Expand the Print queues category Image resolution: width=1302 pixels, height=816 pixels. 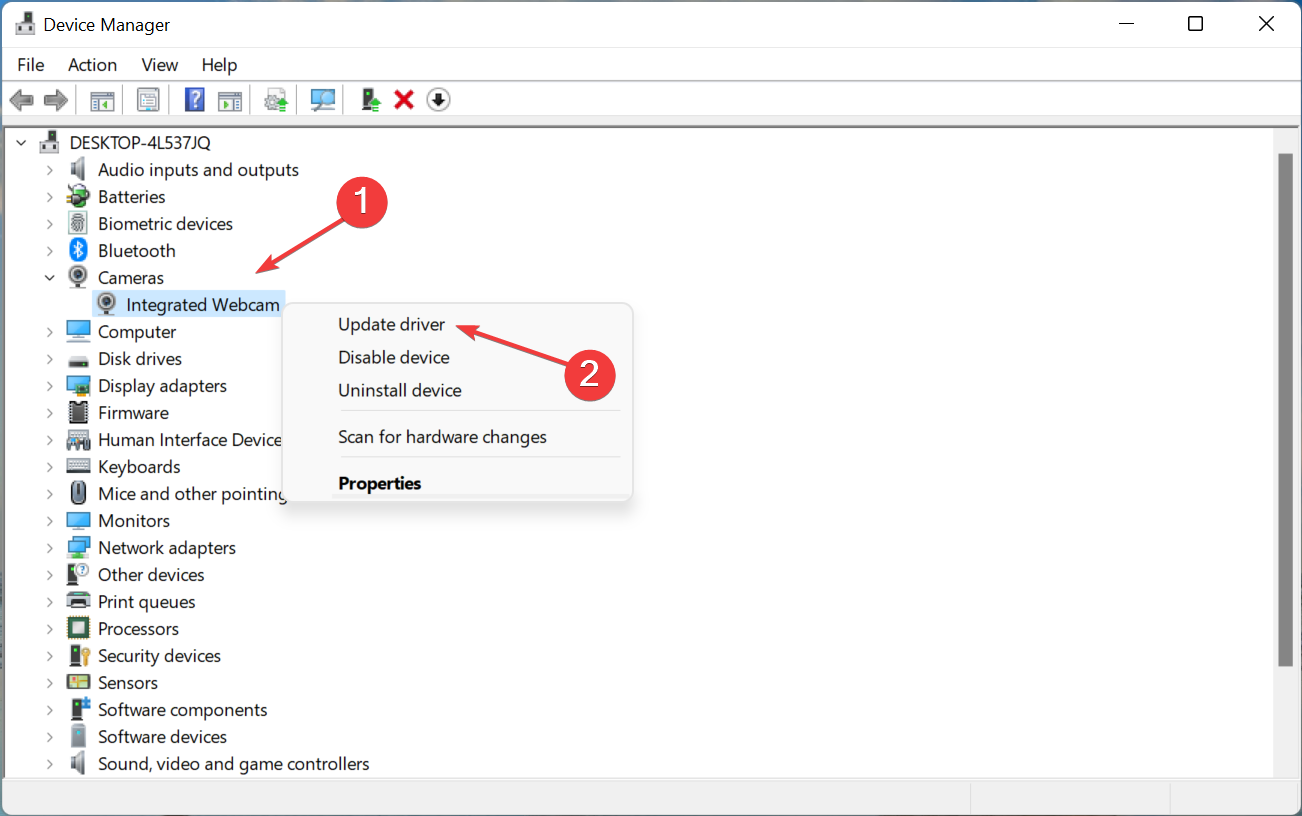(50, 601)
